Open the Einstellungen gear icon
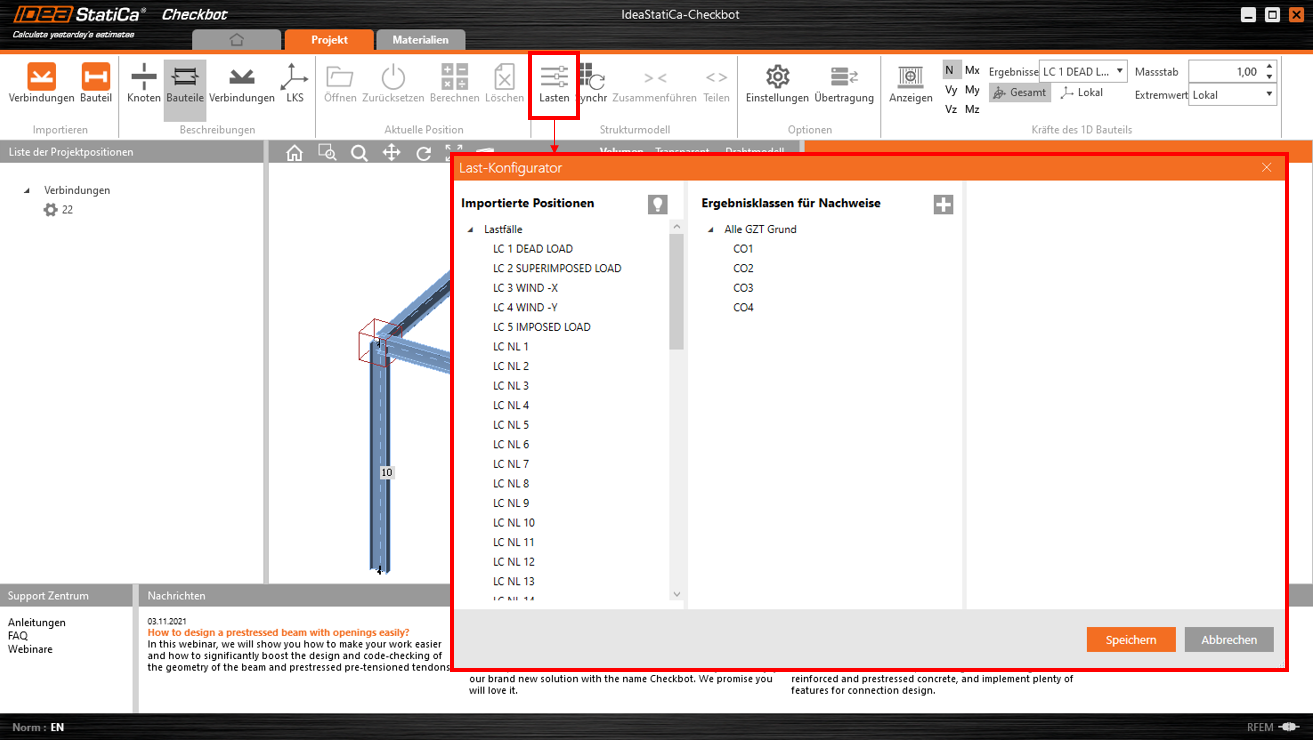This screenshot has width=1315, height=740. [x=777, y=79]
